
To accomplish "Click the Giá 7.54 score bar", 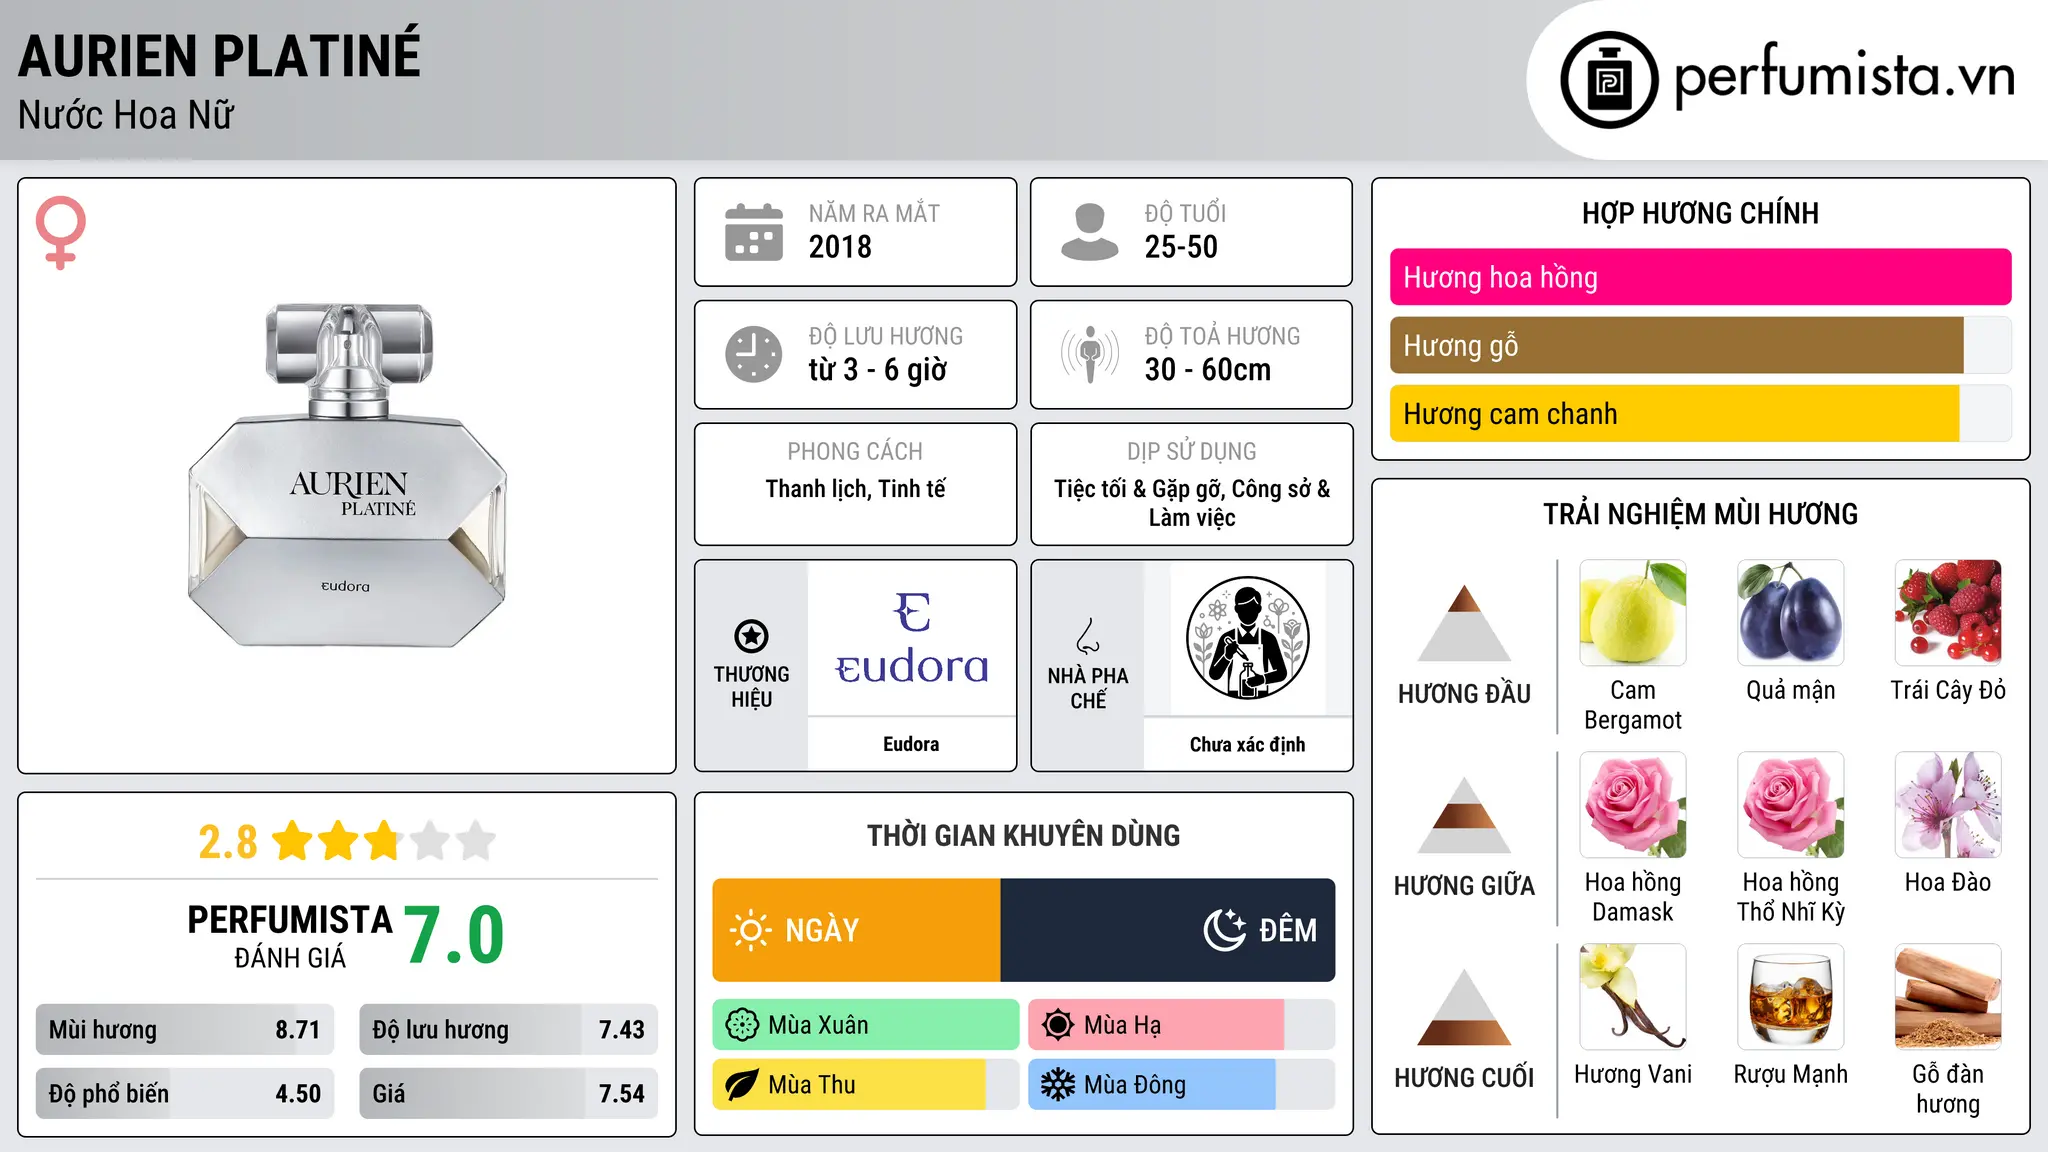I will tap(509, 1093).
